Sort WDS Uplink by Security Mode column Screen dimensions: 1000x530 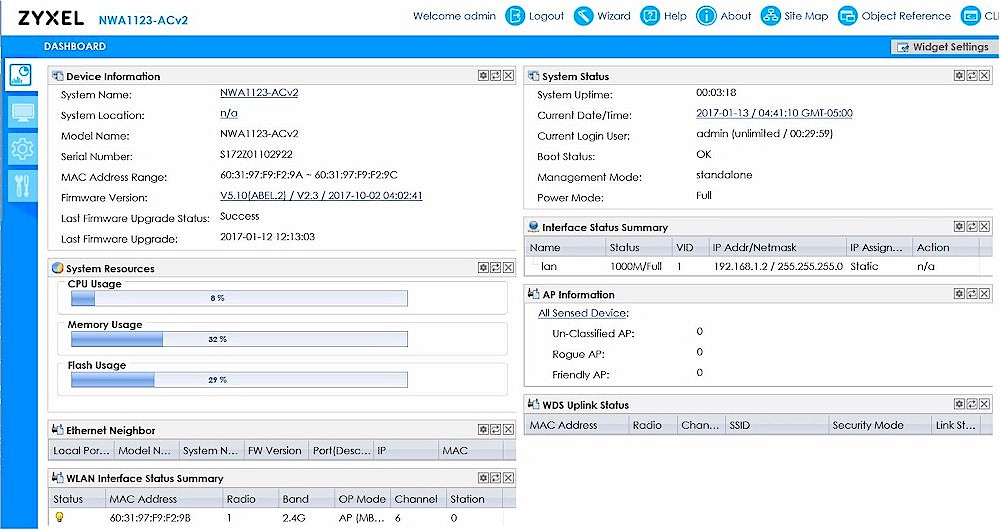pyautogui.click(x=879, y=425)
